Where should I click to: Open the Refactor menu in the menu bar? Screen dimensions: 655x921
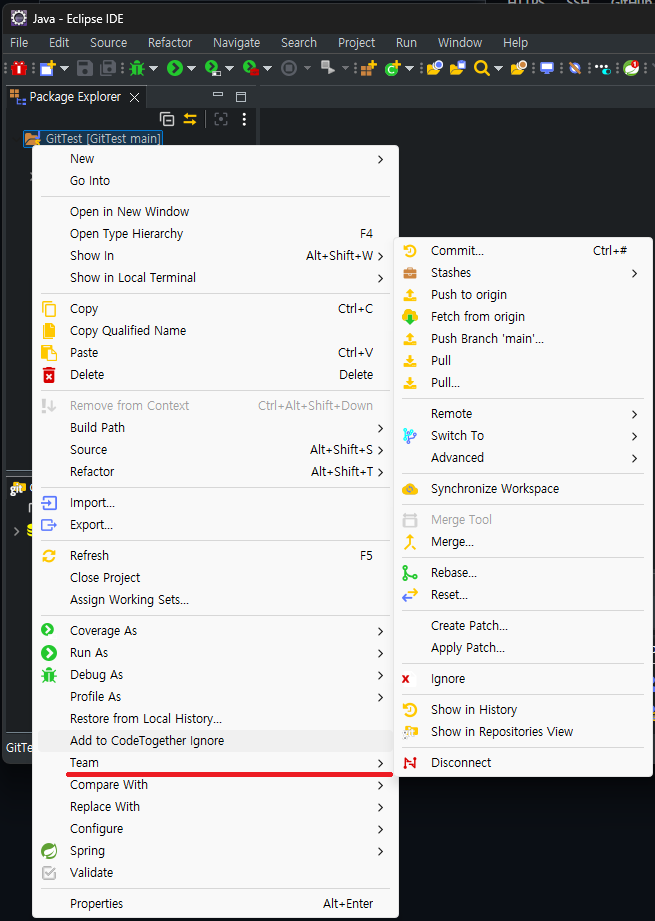170,43
